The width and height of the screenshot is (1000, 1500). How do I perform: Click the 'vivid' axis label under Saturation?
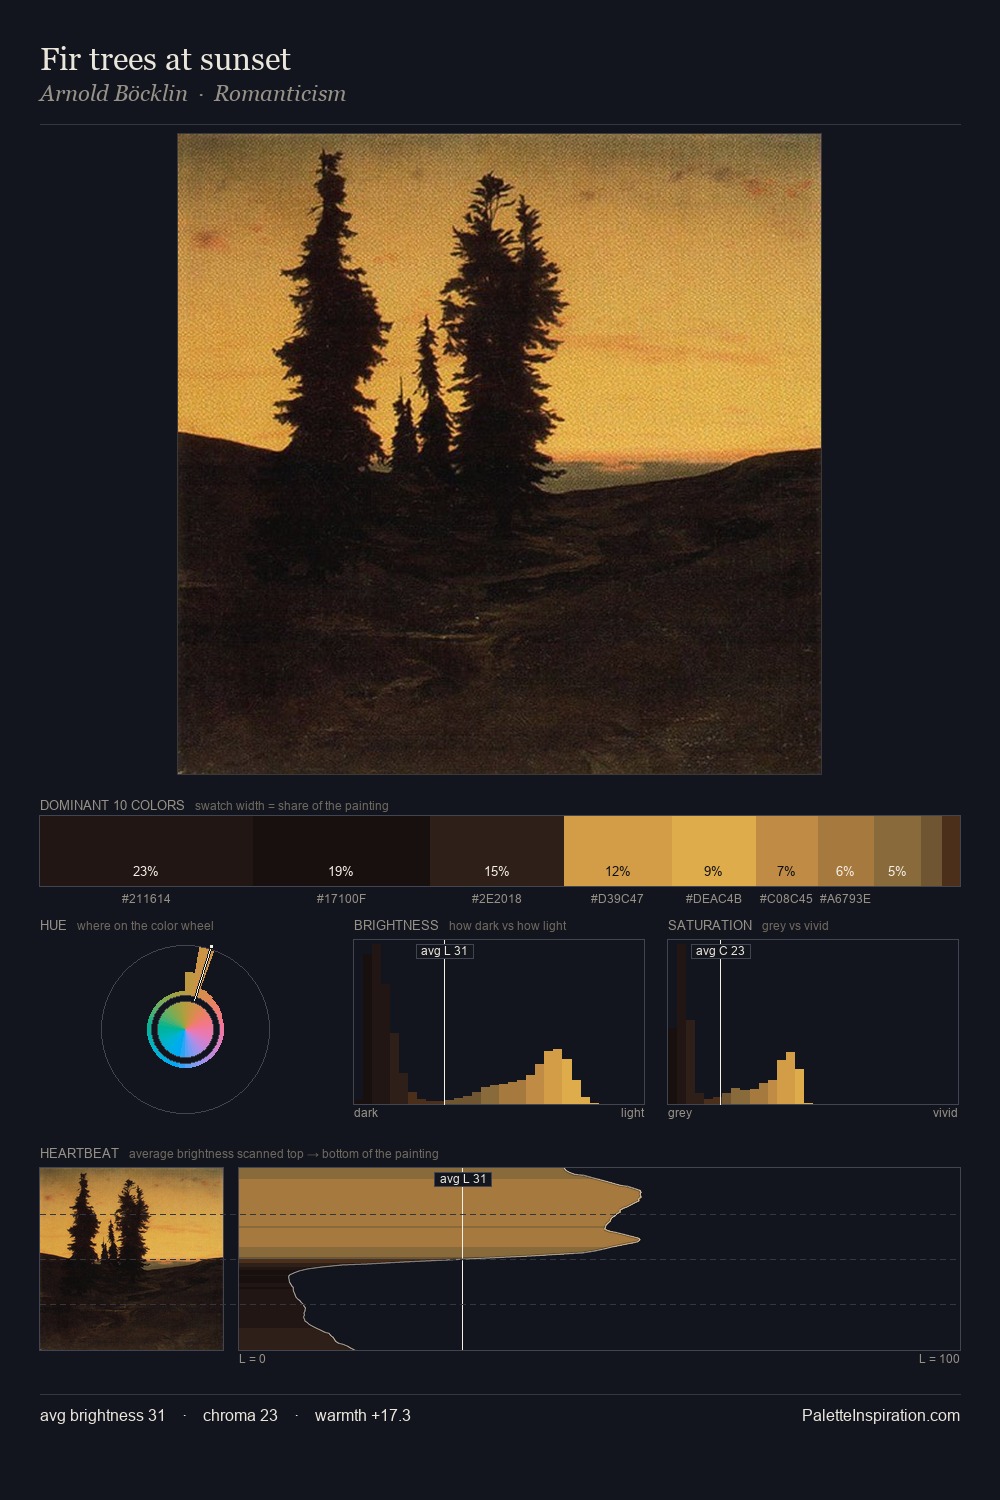945,1113
